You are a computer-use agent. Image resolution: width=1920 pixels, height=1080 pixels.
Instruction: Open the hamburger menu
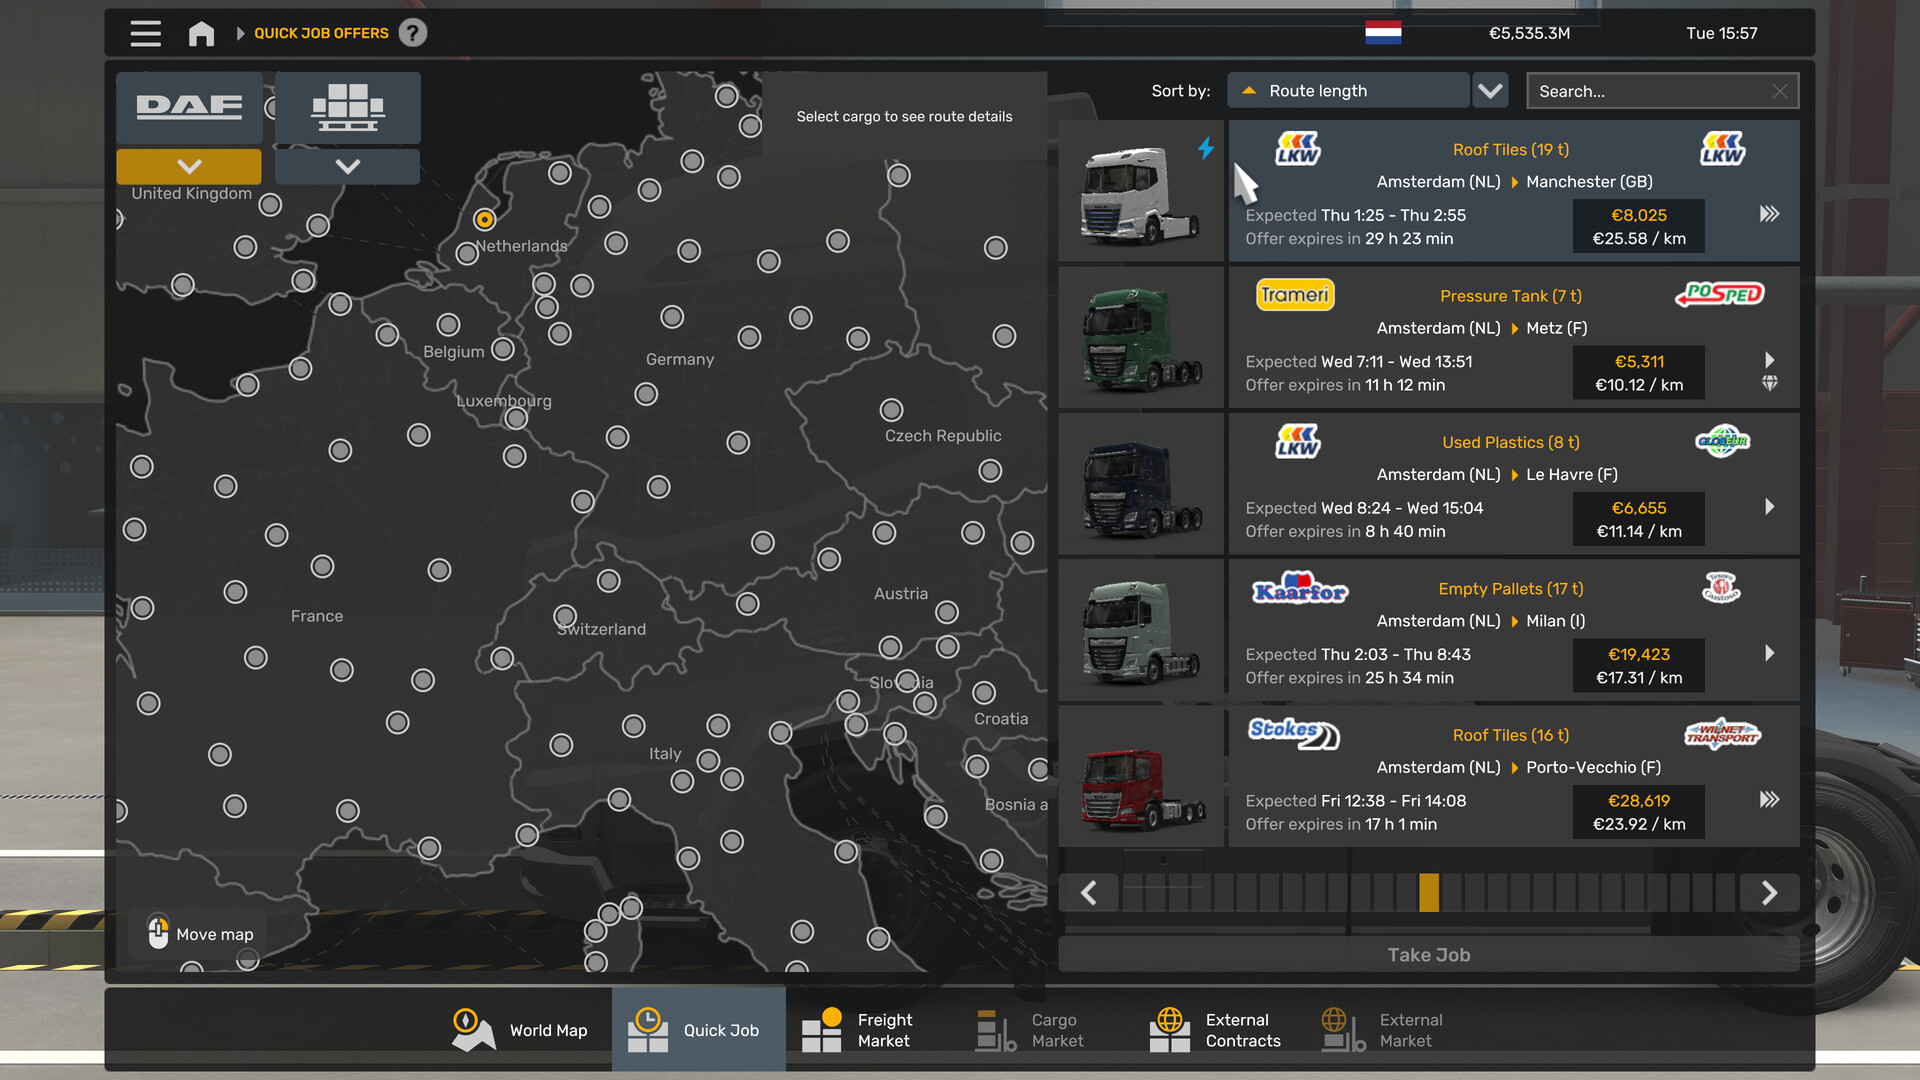pos(145,33)
